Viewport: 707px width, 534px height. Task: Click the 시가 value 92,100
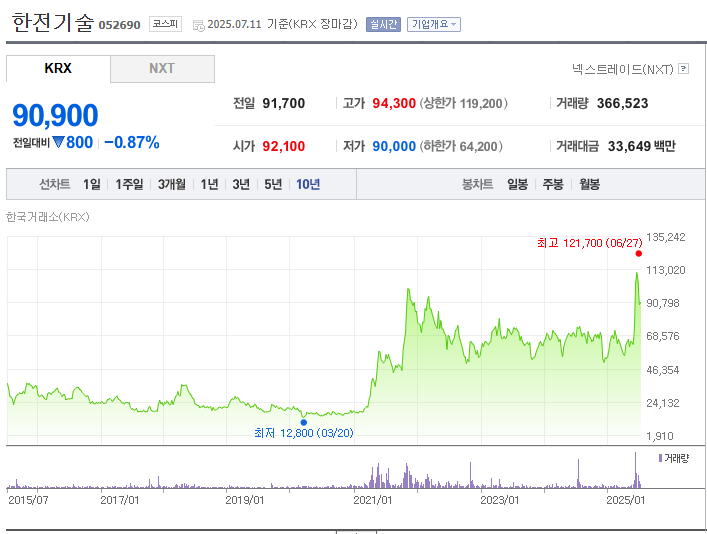coord(284,146)
